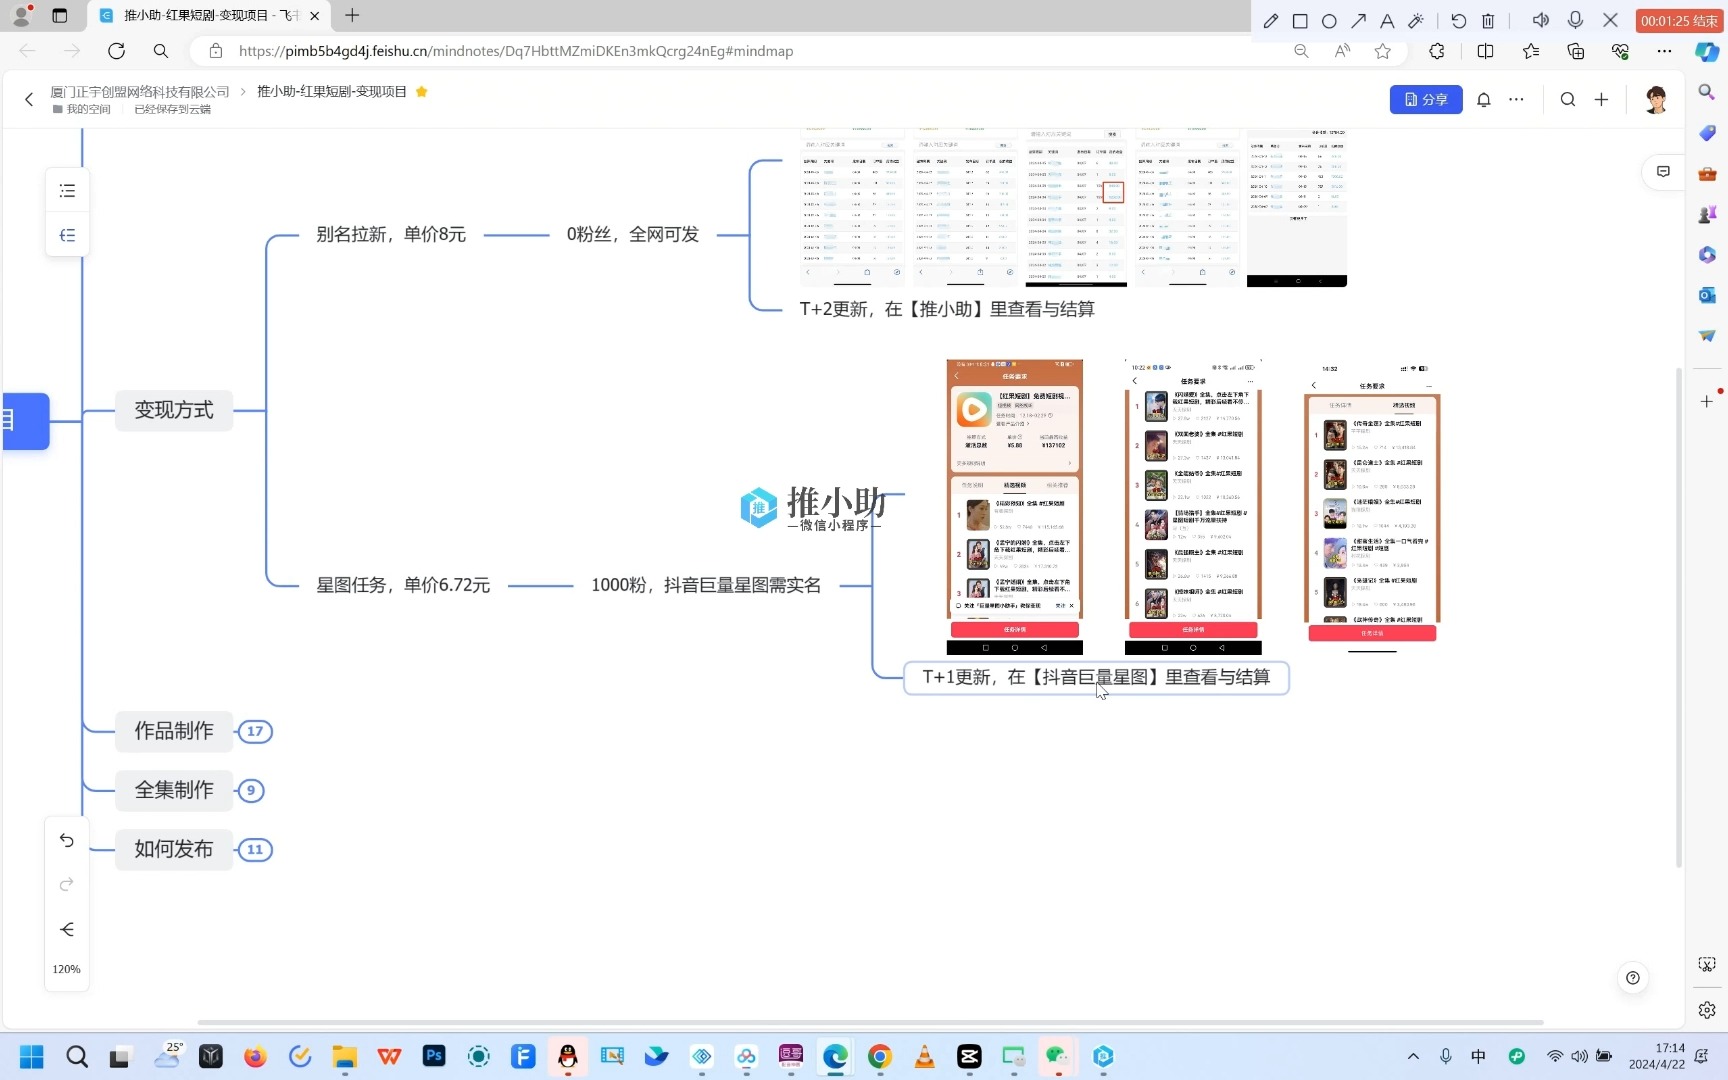
Task: Open Google Chrome from the taskbar
Action: pos(880,1056)
